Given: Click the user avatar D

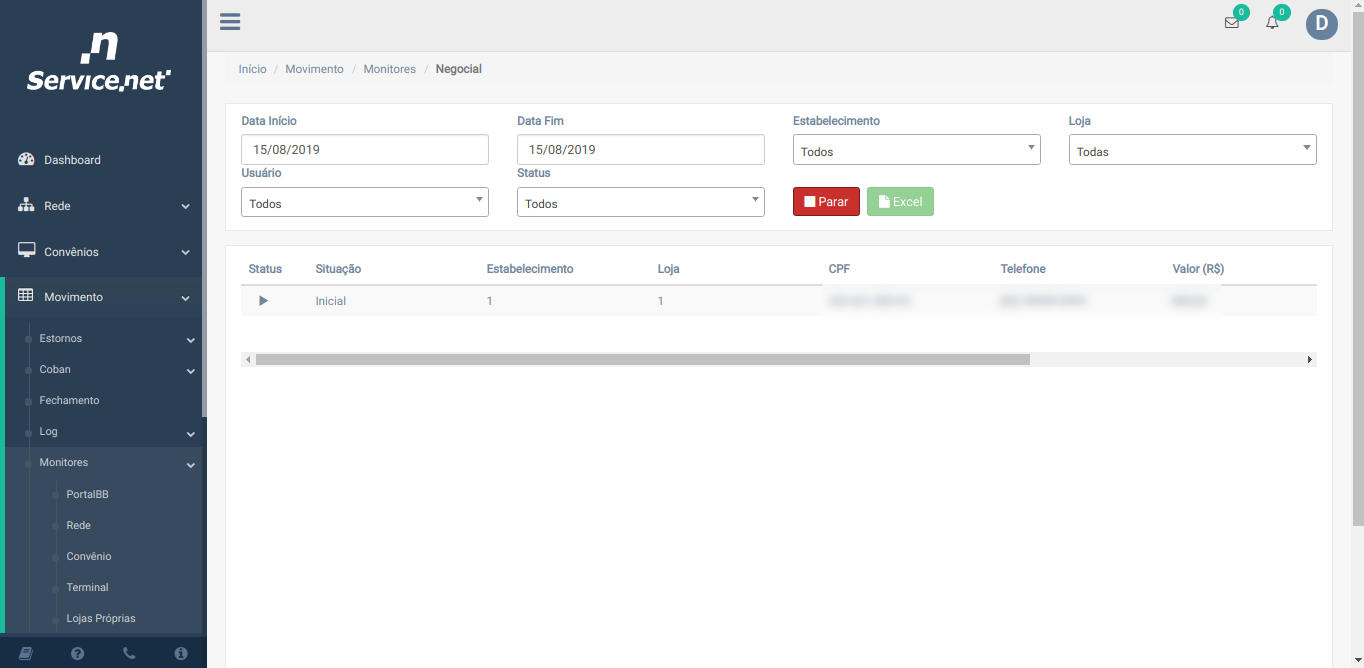Looking at the screenshot, I should (1321, 24).
